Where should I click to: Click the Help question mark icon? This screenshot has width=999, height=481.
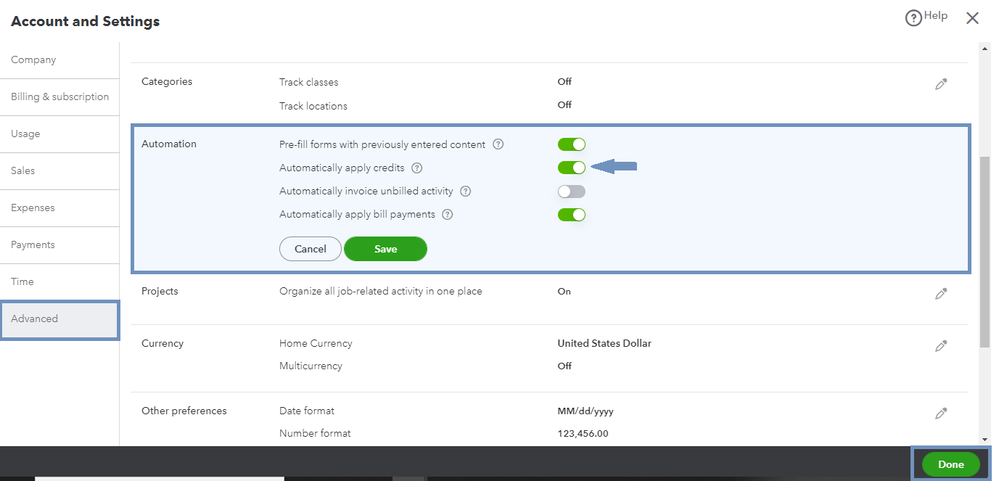click(913, 18)
